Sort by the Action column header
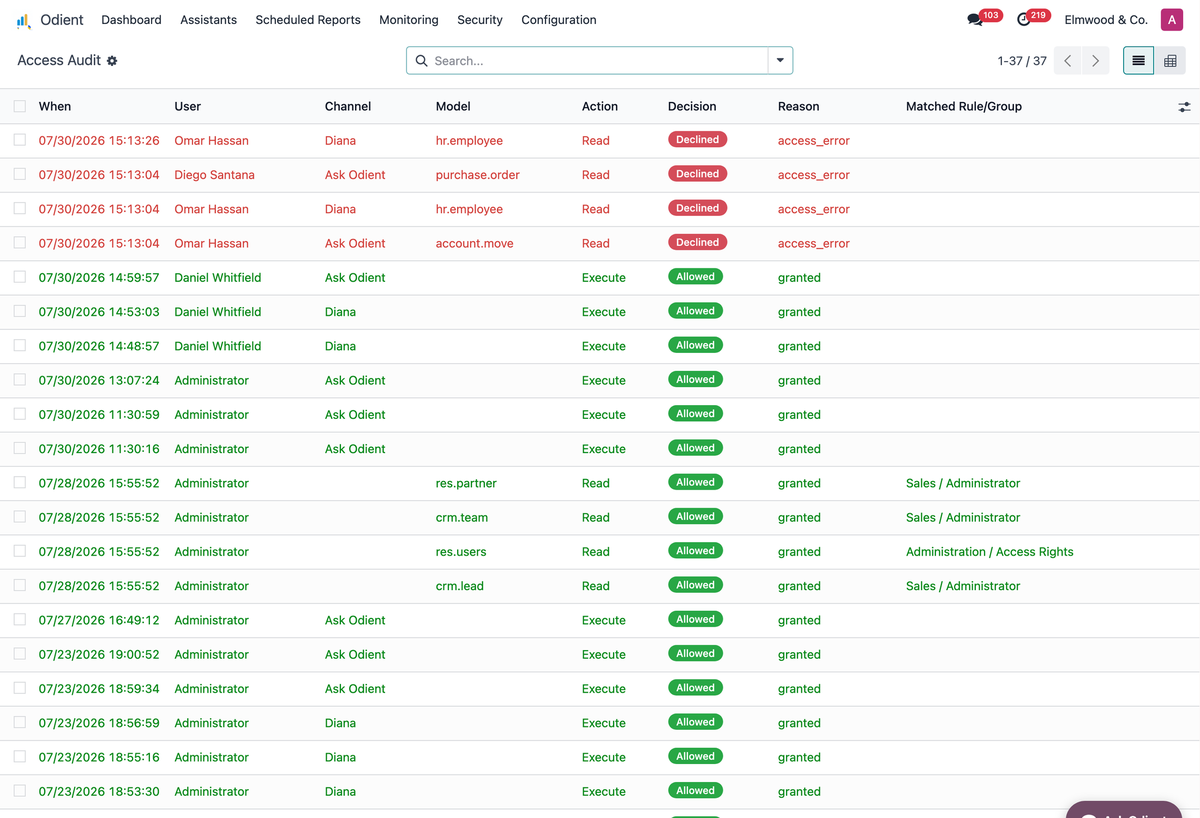This screenshot has width=1200, height=818. pos(600,106)
